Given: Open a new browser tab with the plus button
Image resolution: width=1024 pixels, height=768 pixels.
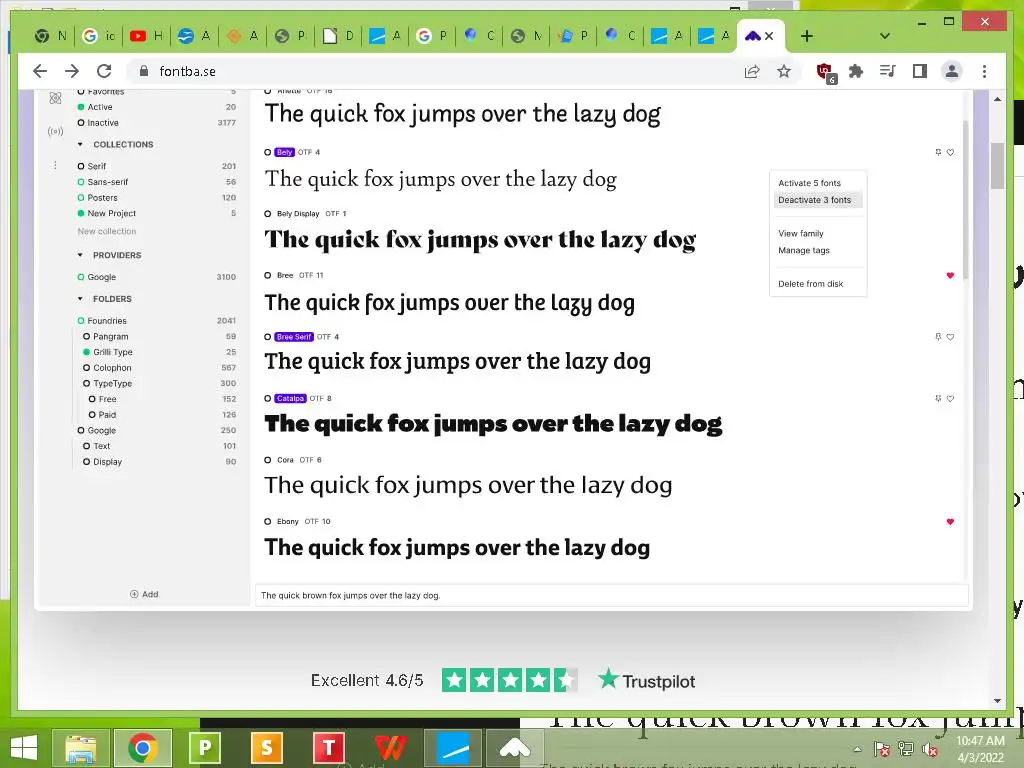Looking at the screenshot, I should (807, 36).
